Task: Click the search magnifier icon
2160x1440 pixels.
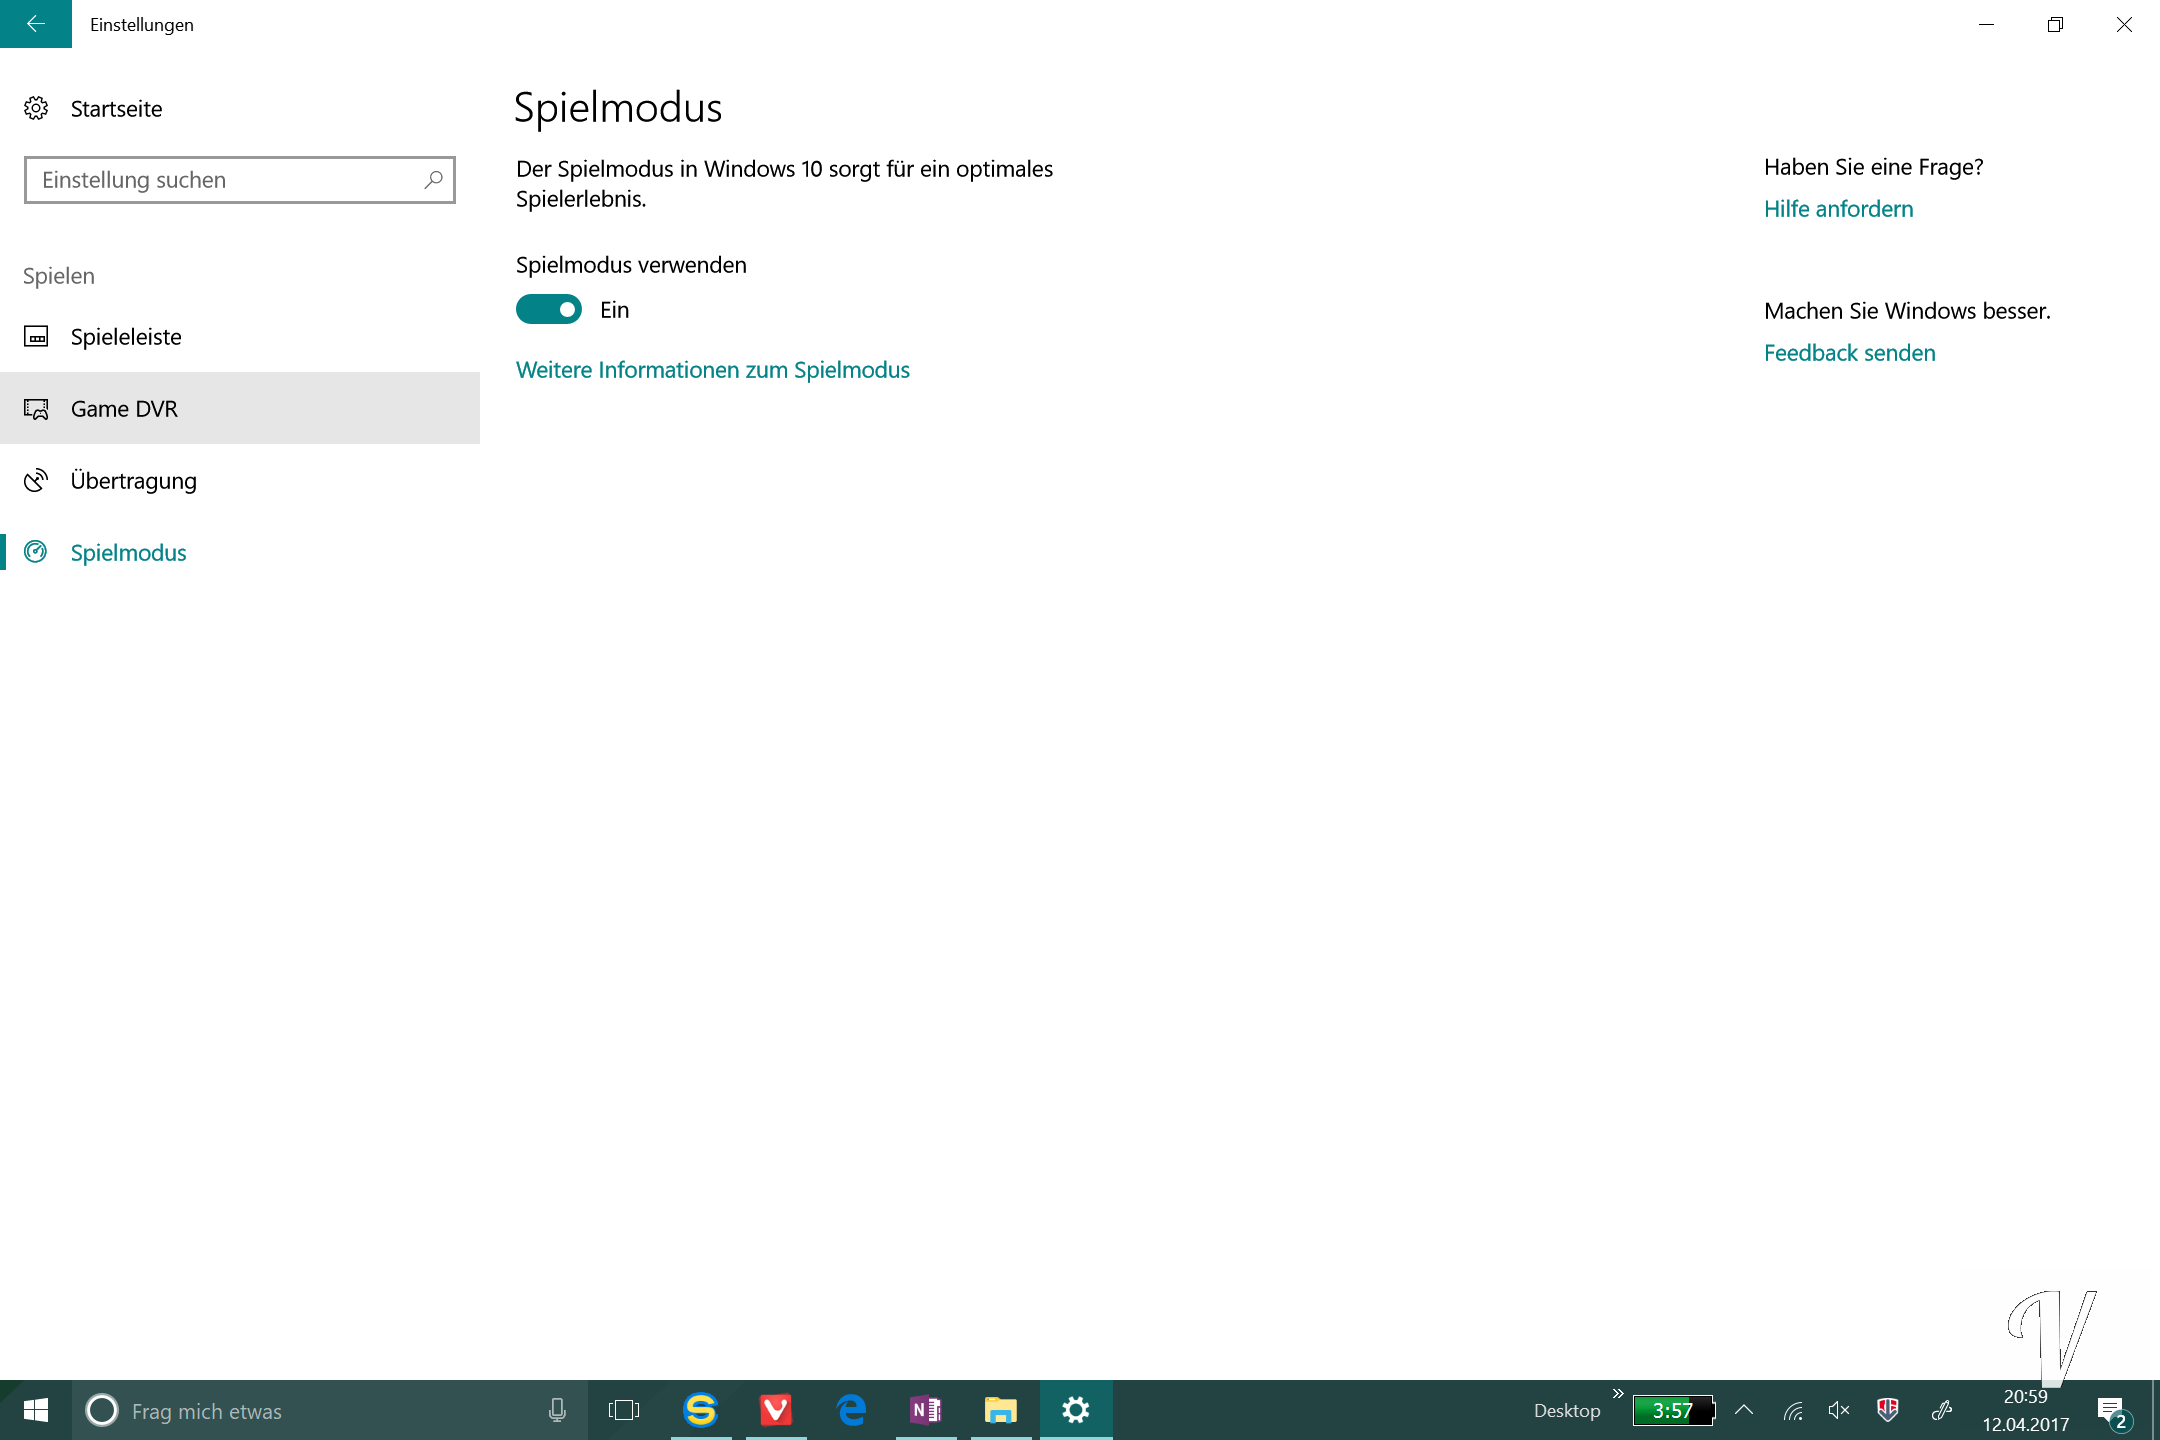Action: 433,180
